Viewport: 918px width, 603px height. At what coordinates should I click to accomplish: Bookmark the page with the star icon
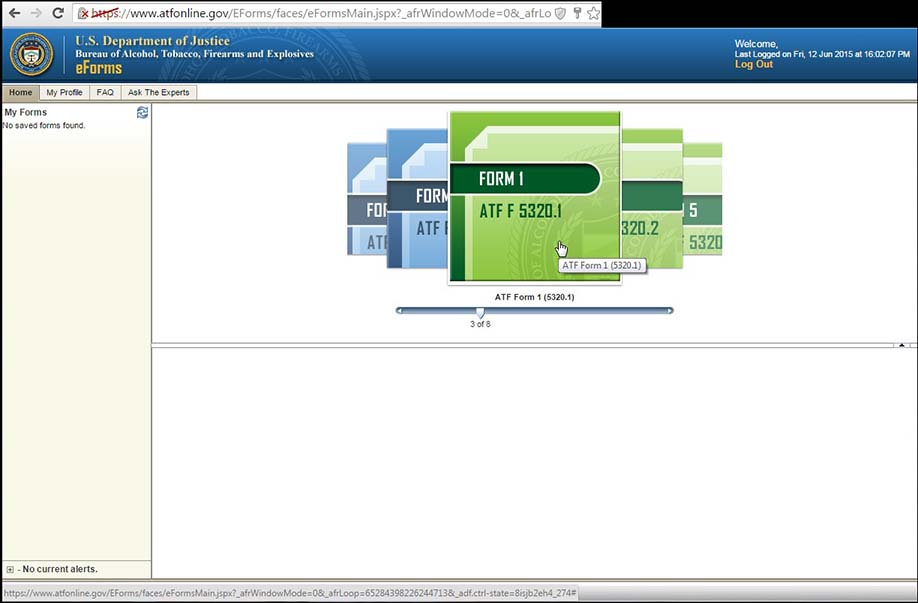pyautogui.click(x=593, y=13)
